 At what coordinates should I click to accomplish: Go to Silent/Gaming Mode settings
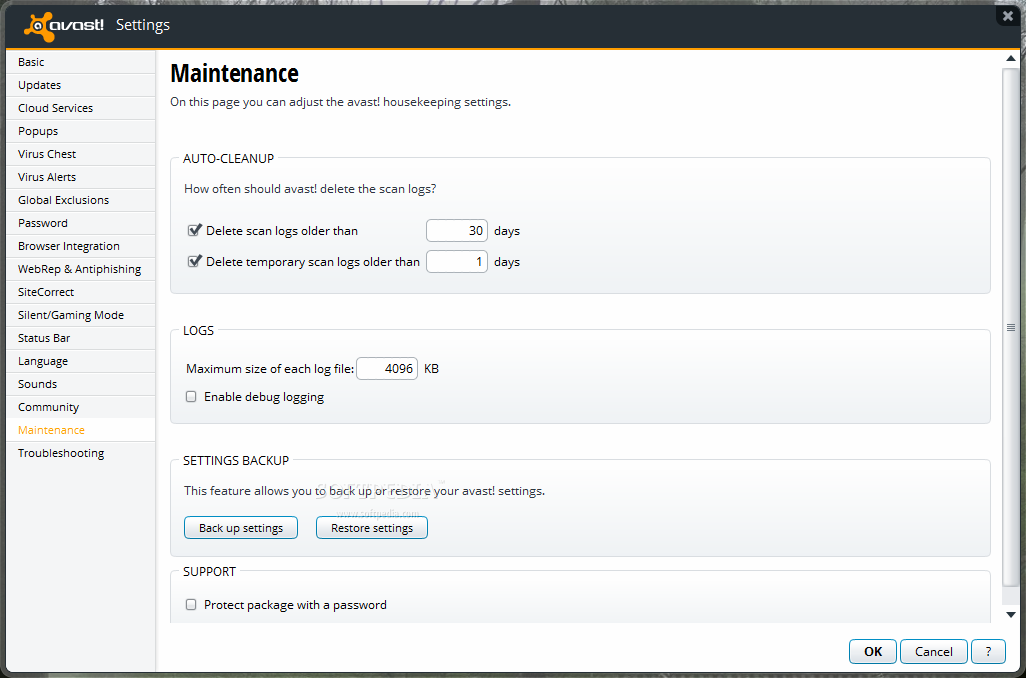pyautogui.click(x=81, y=315)
